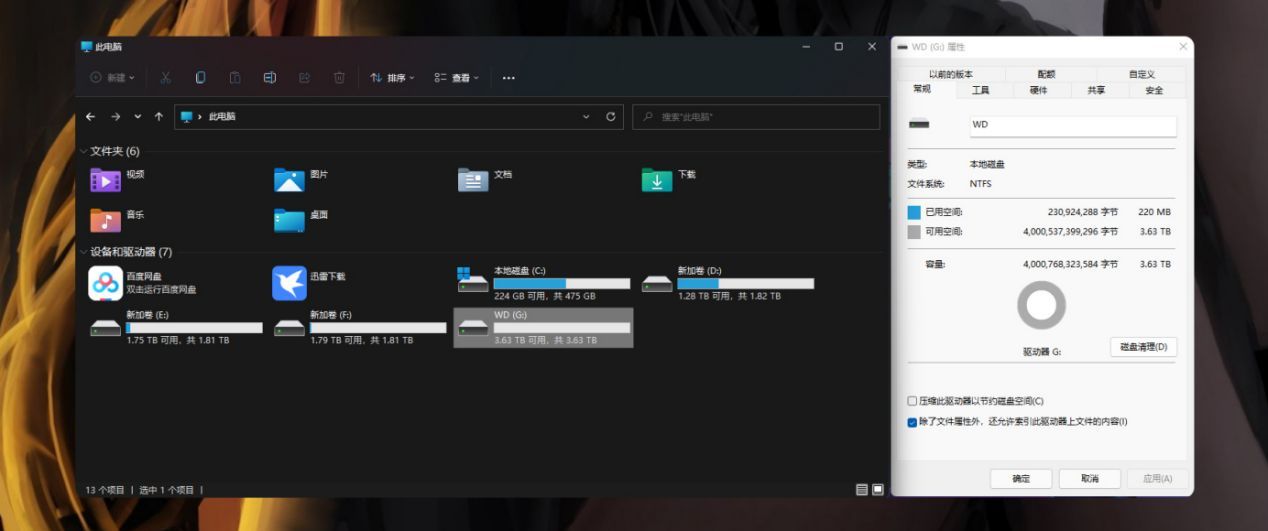Screen dimensions: 1268x531
Task: Collapse the 文件夹 (6) group
Action: (83, 151)
